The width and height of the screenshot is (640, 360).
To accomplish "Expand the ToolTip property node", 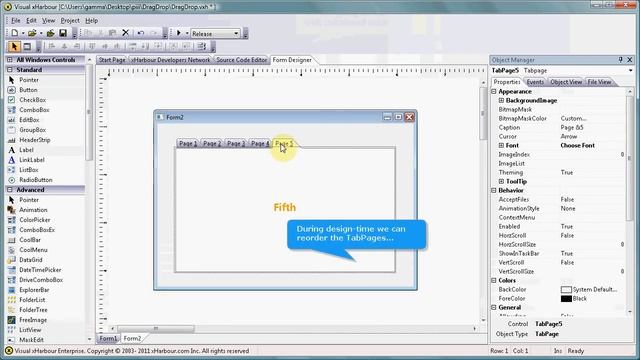I will tap(501, 181).
